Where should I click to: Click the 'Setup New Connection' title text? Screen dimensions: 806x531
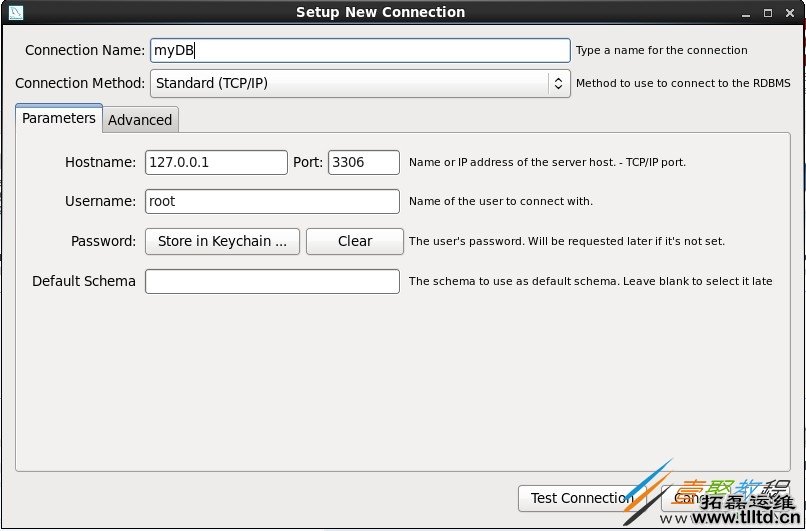[380, 12]
